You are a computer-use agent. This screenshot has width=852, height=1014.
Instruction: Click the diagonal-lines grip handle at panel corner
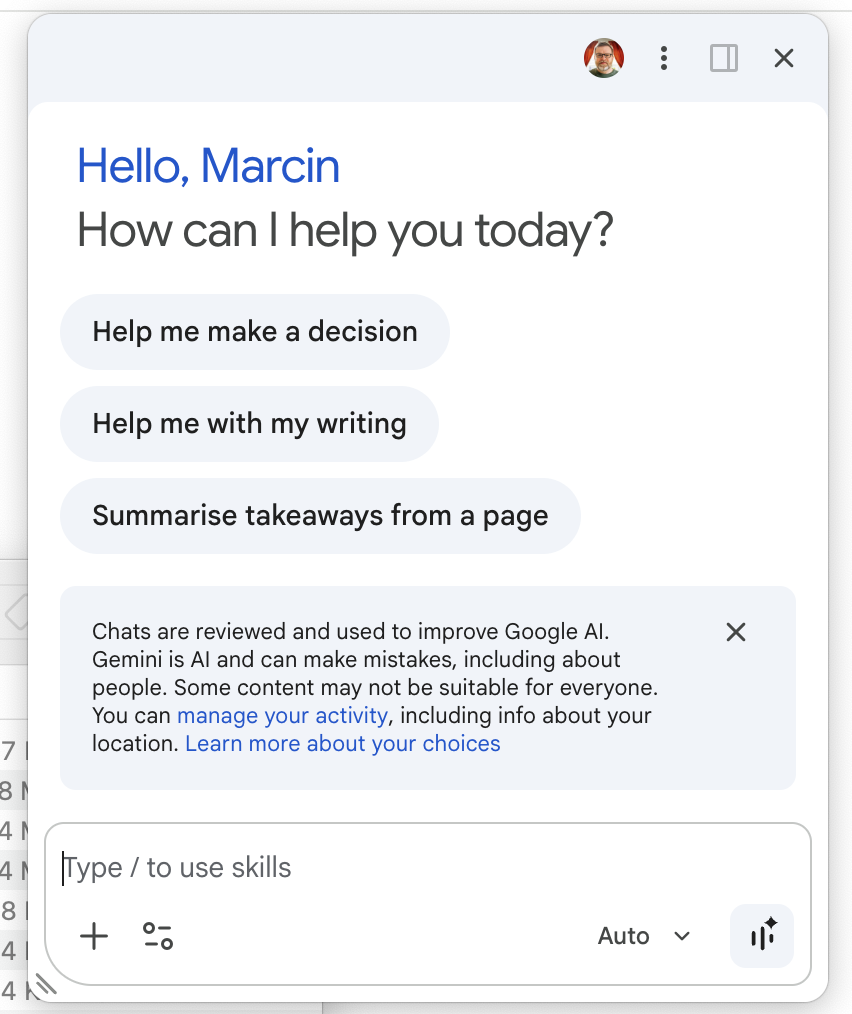pyautogui.click(x=45, y=984)
